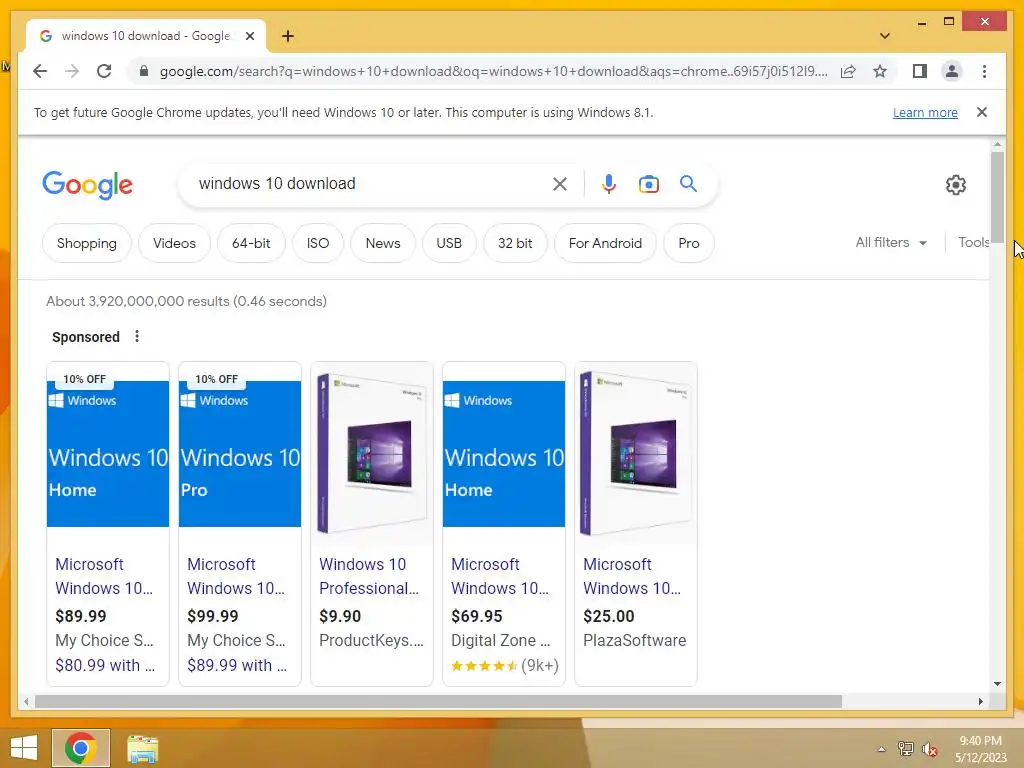Select the News filter chip

click(383, 243)
